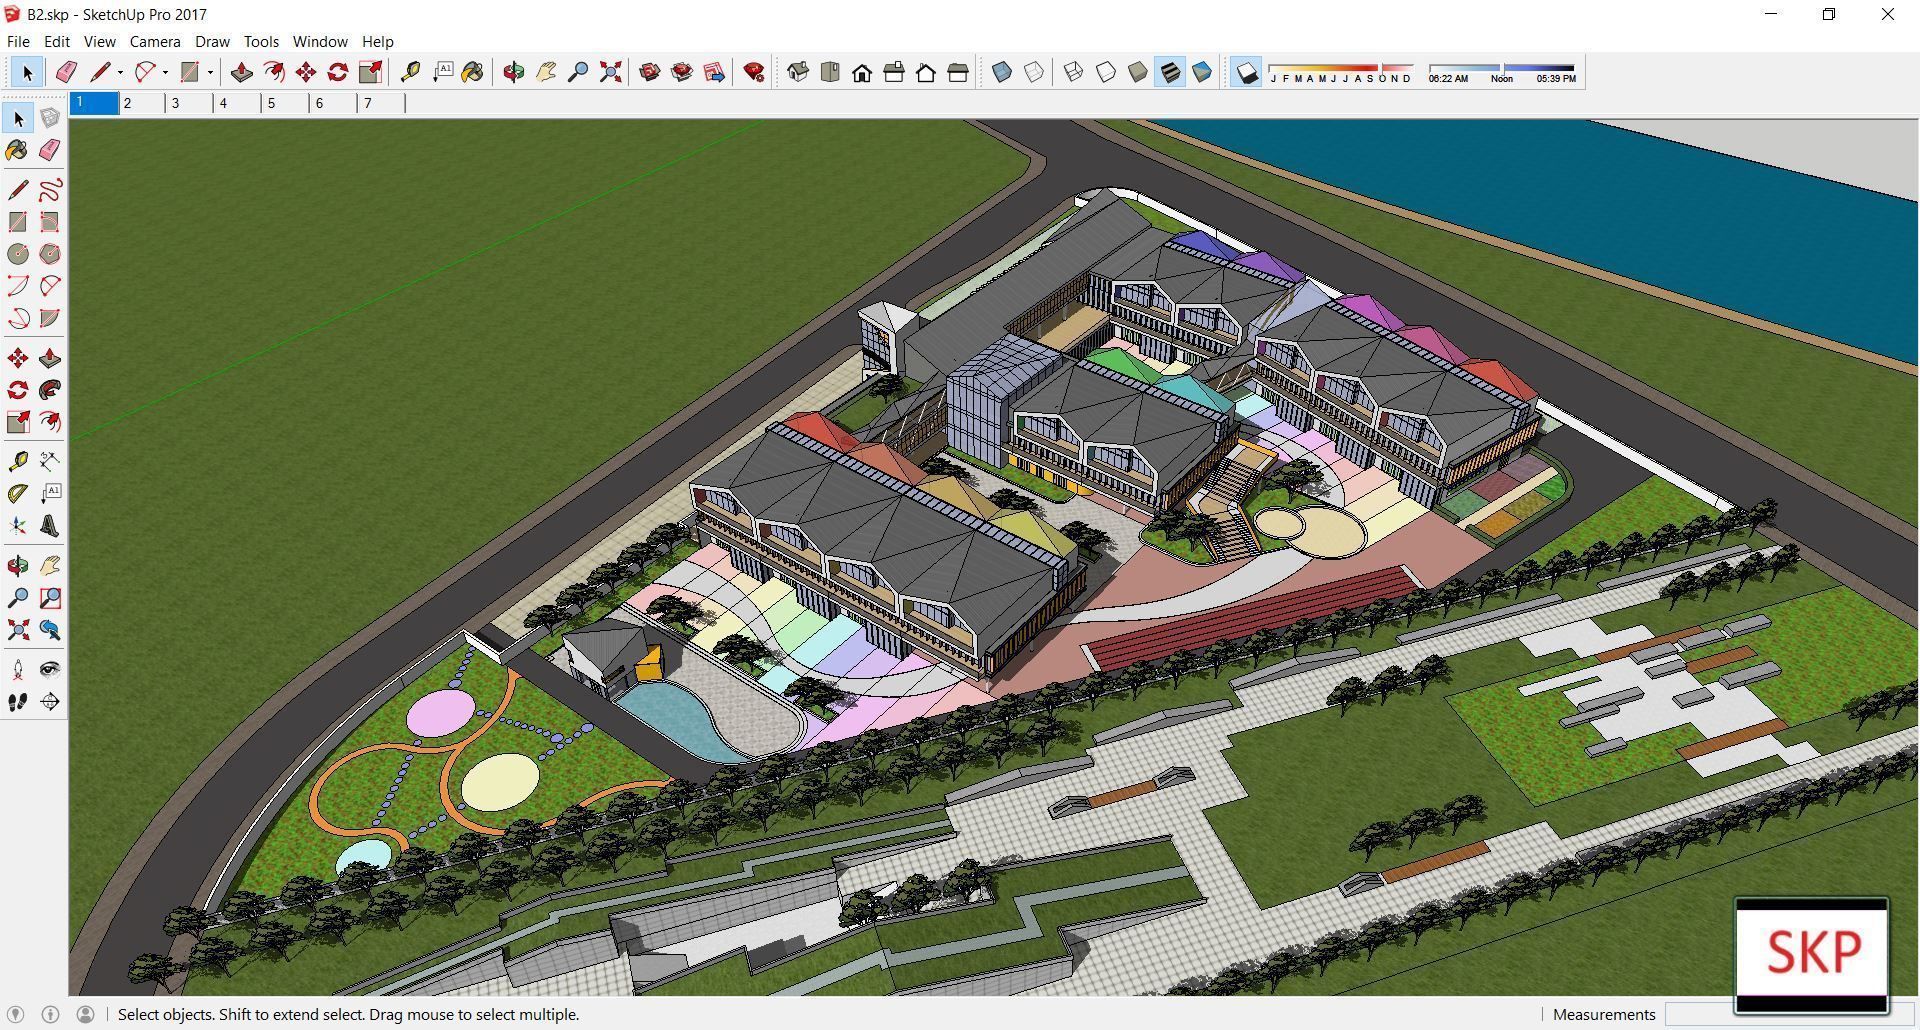Select the Follow Me tool

click(50, 390)
